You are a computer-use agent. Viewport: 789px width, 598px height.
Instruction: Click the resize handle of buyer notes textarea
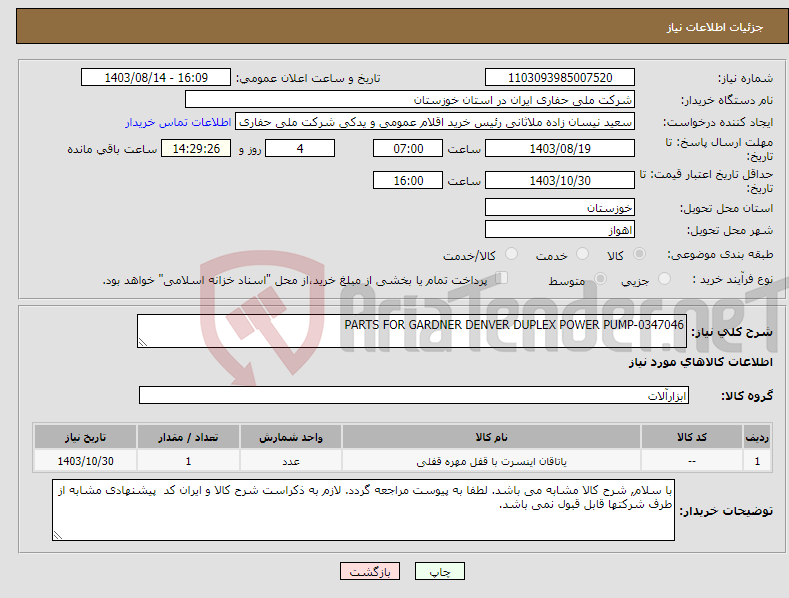pyautogui.click(x=57, y=536)
